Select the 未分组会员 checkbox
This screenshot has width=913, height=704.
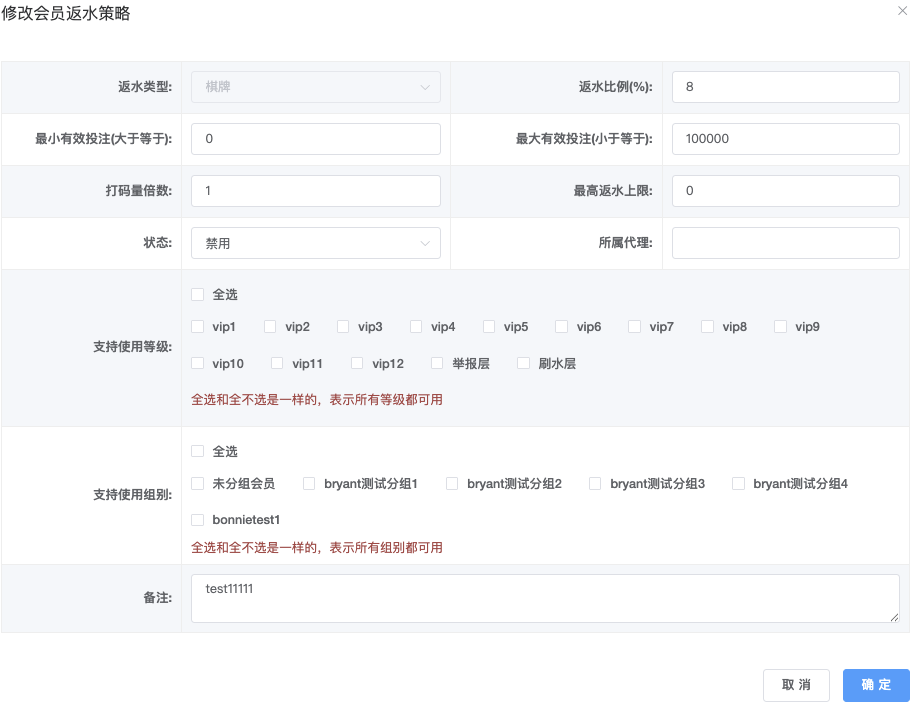(x=198, y=484)
